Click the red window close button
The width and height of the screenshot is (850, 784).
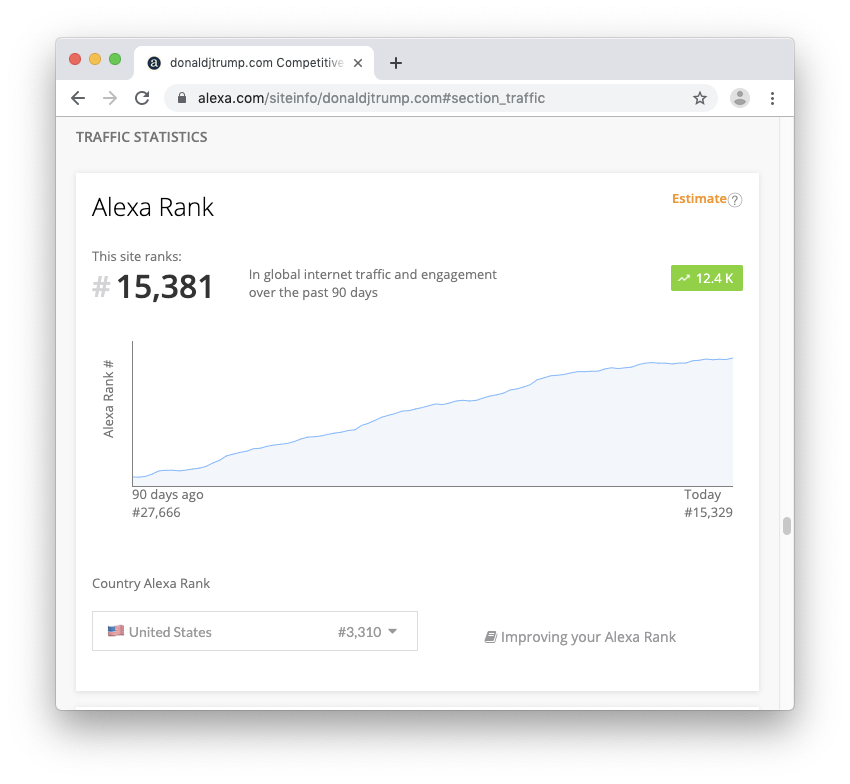click(75, 59)
